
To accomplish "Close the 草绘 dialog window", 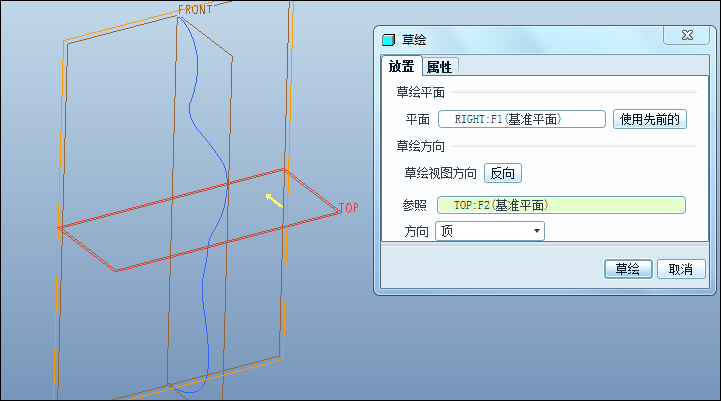I will coord(687,35).
